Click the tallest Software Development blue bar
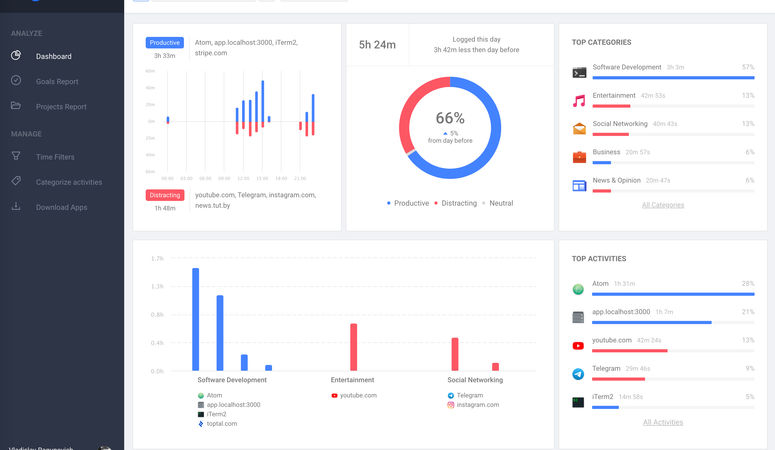 click(x=196, y=319)
